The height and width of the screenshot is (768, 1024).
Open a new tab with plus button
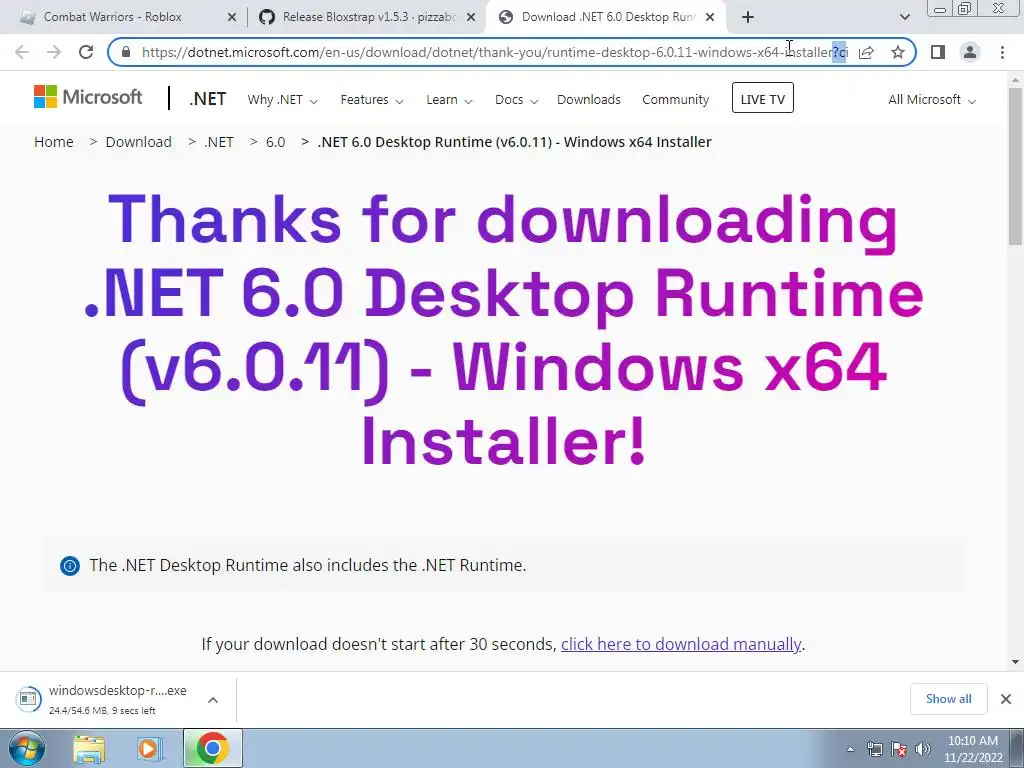coord(748,18)
